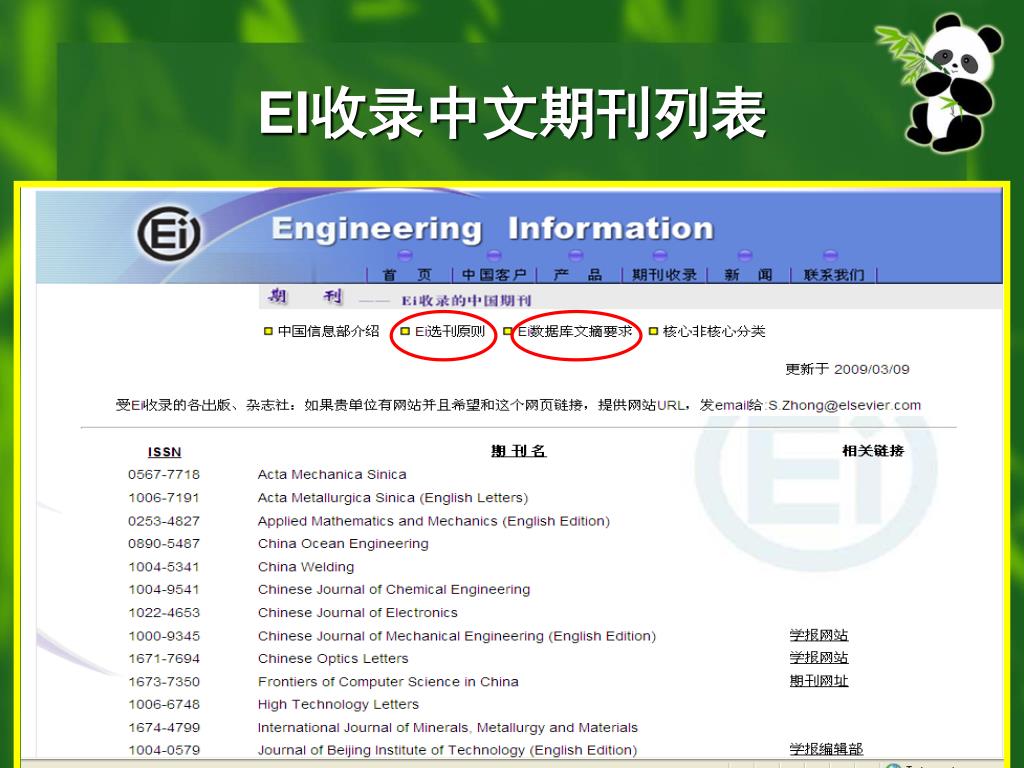Select 产品 in the navigation bar
Image resolution: width=1024 pixels, height=768 pixels.
577,275
